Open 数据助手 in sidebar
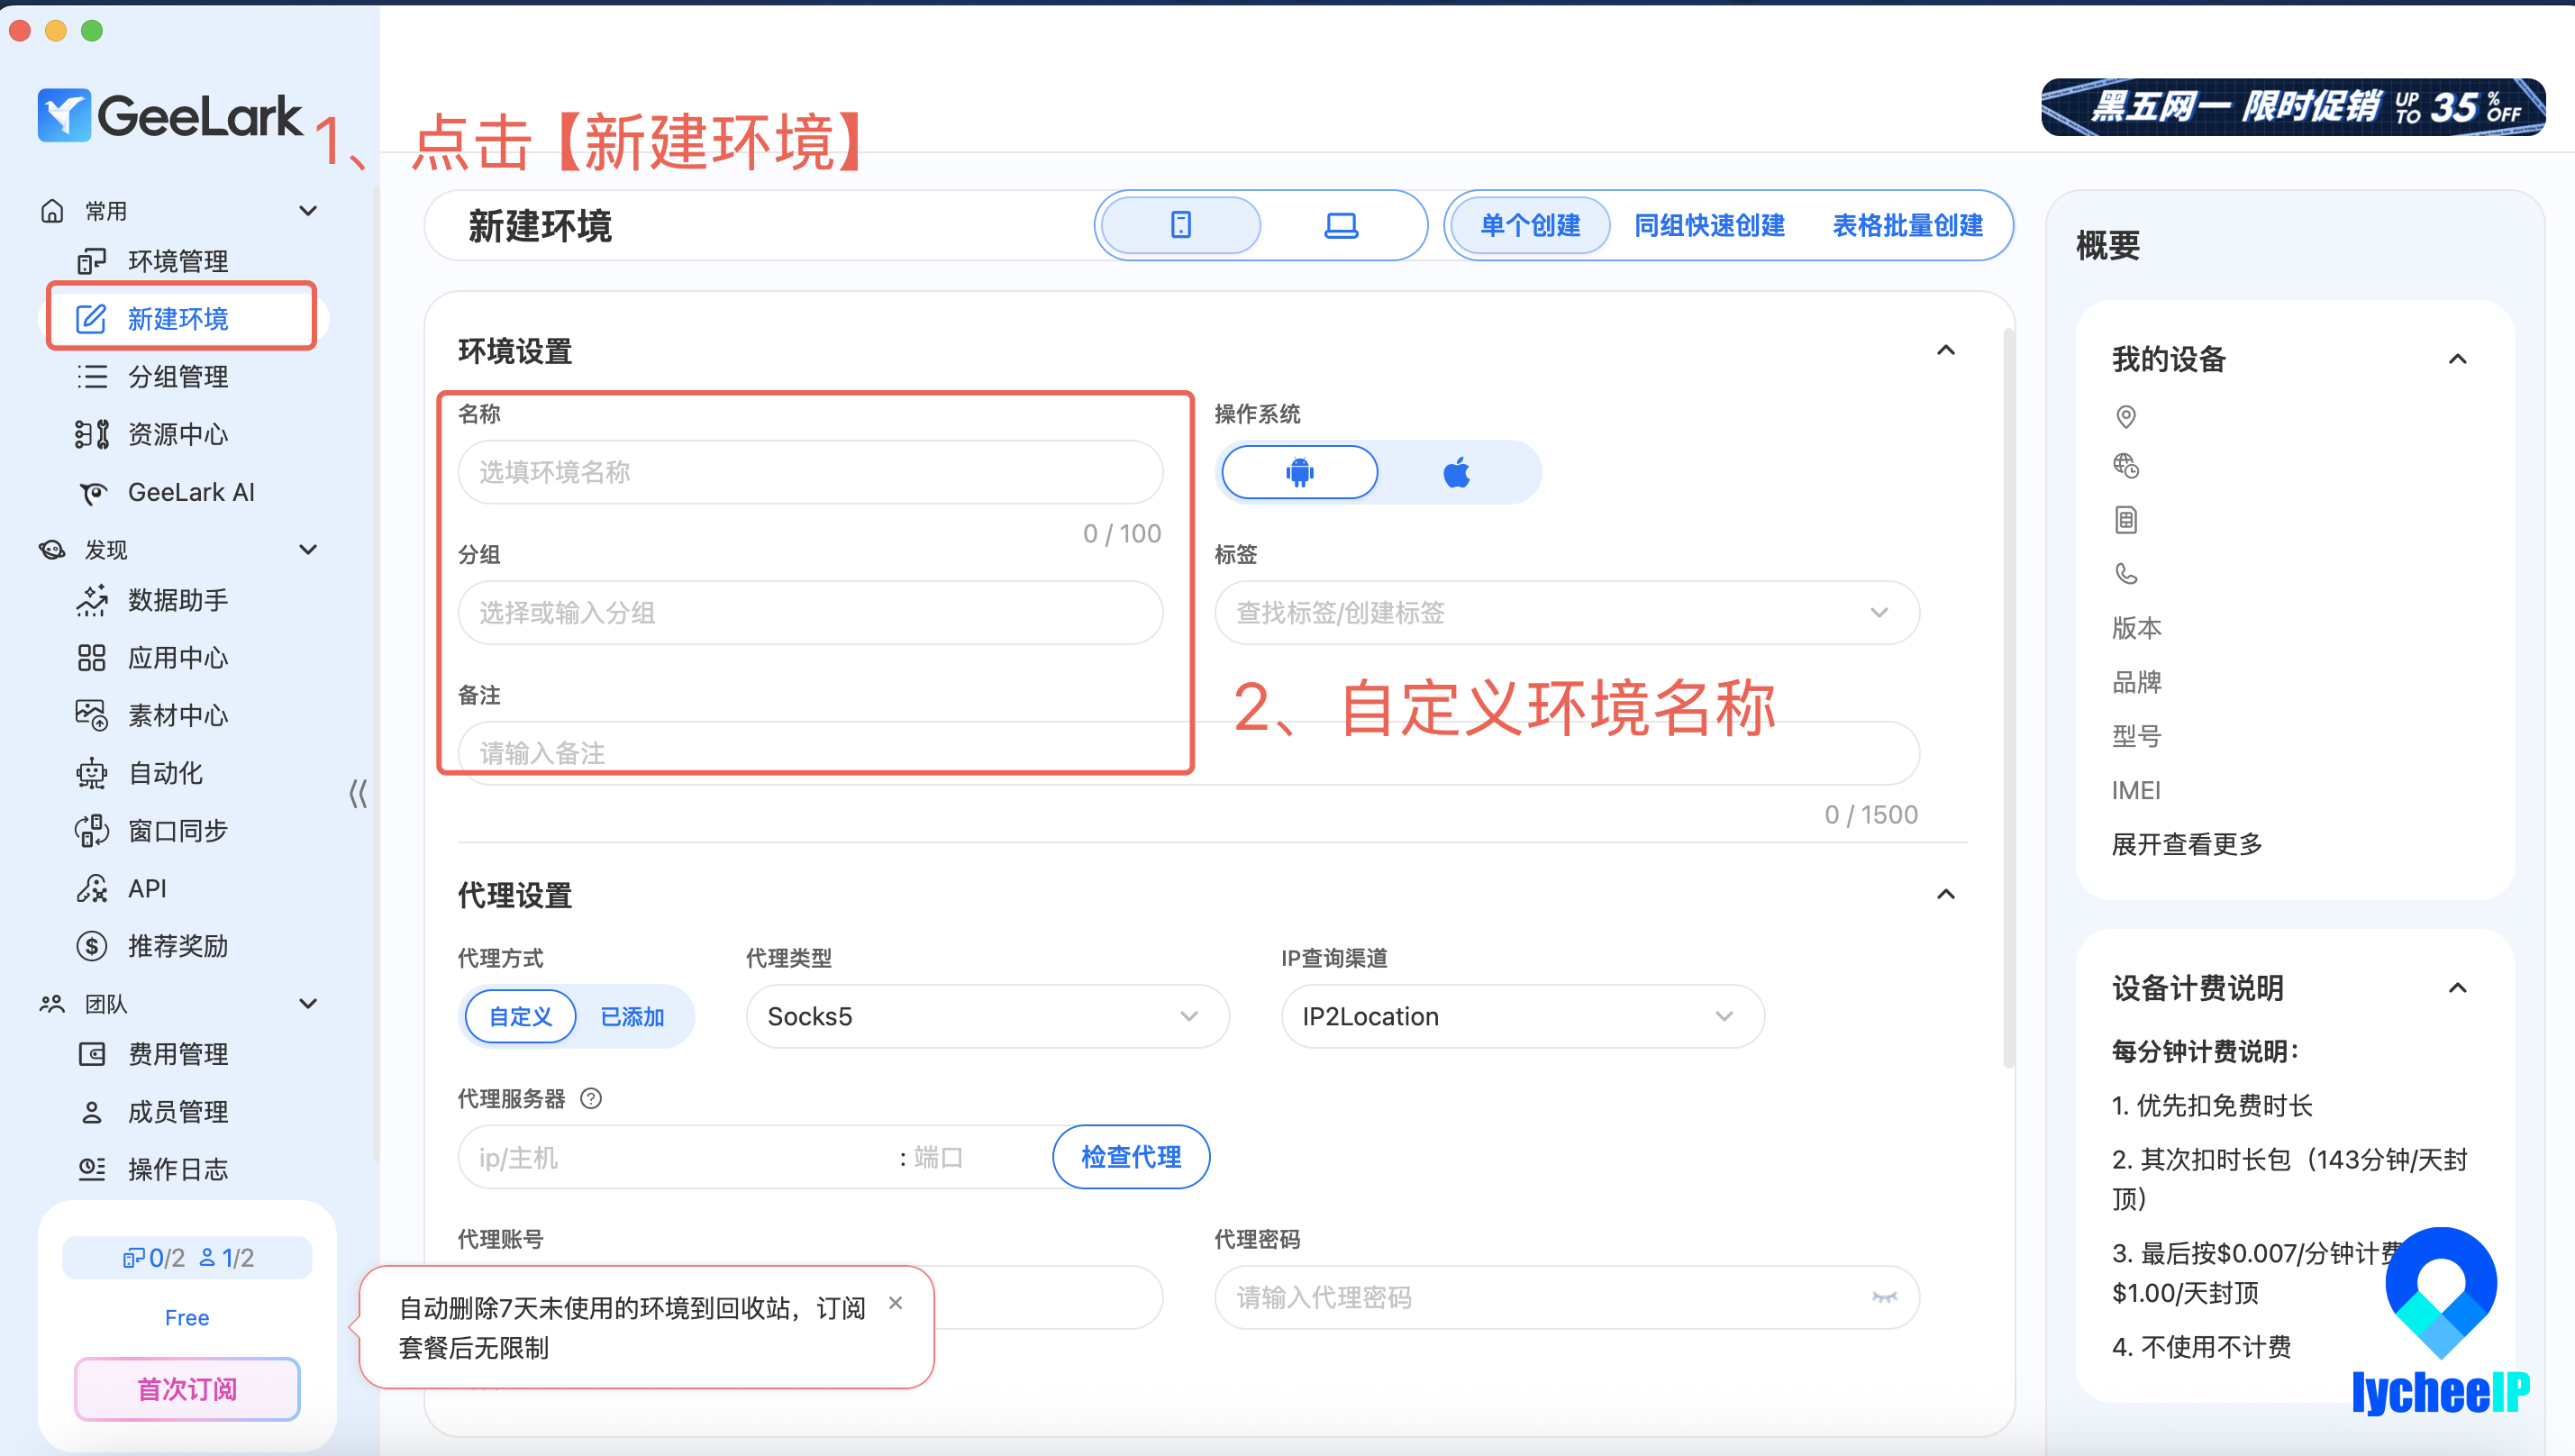 178,600
